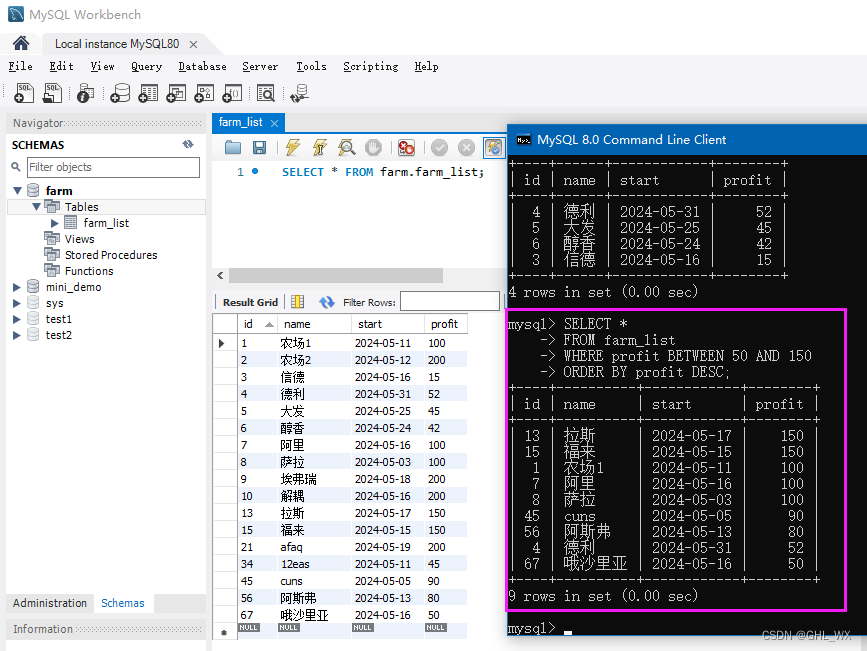
Task: Expand the sys schema
Action: (17, 303)
